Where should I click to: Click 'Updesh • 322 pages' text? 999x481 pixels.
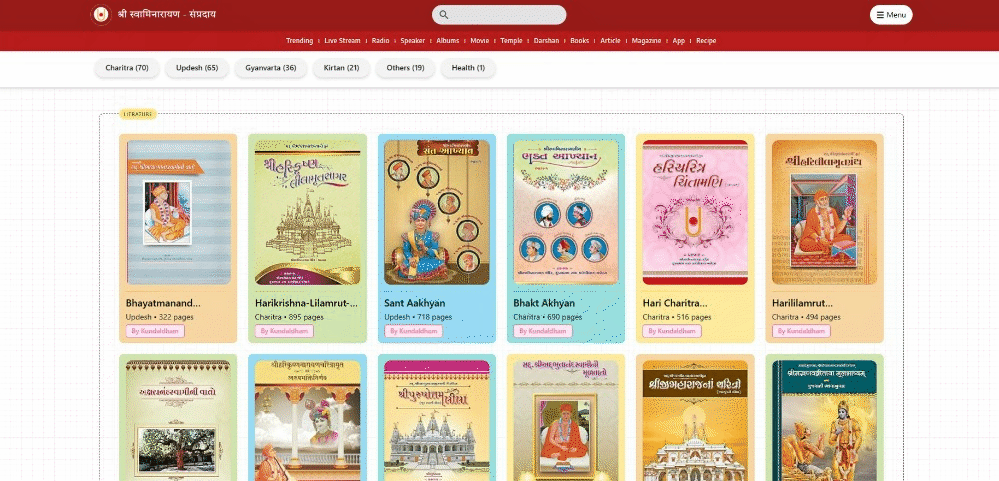click(160, 317)
